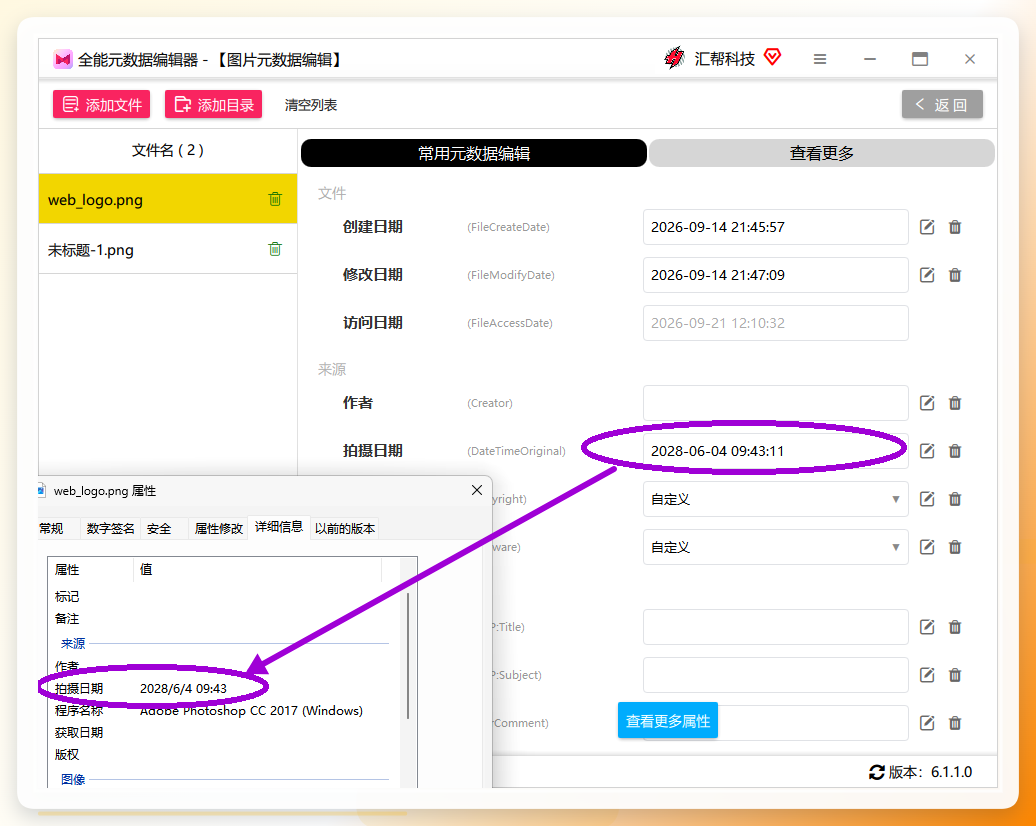The width and height of the screenshot is (1036, 826).
Task: Open the 查看更多 tab
Action: point(822,153)
